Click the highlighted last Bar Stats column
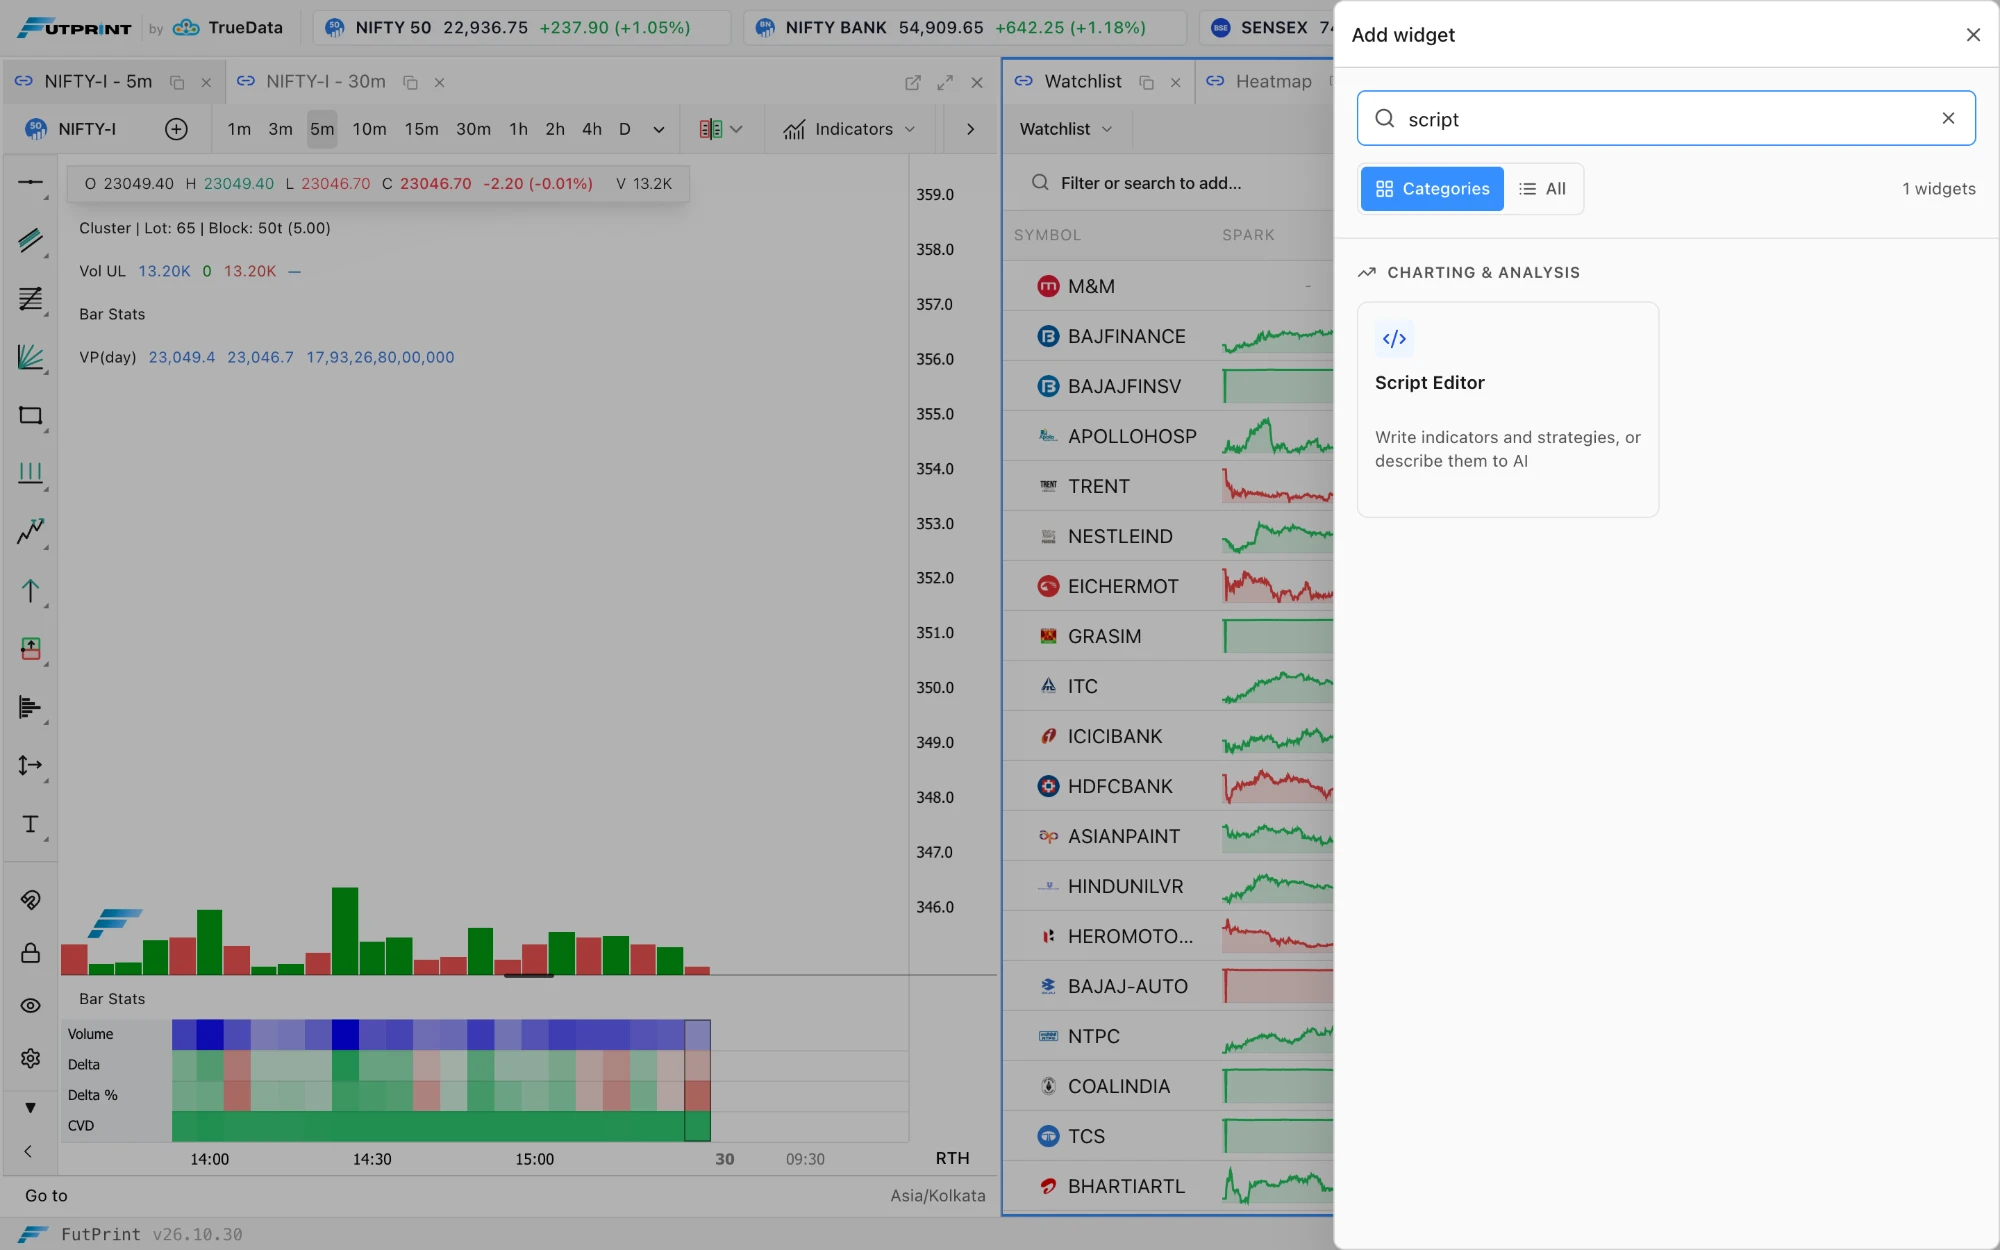 tap(697, 1080)
